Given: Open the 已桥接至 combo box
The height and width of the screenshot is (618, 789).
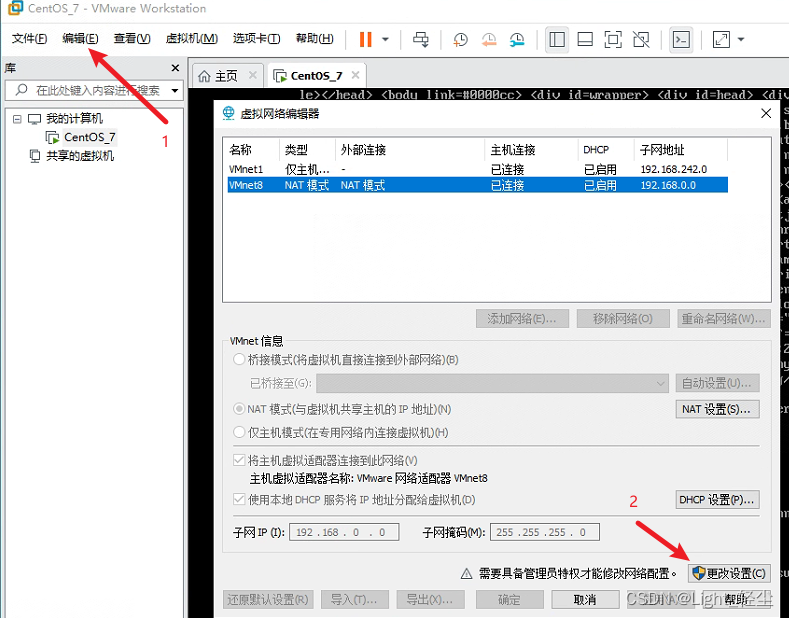Looking at the screenshot, I should pyautogui.click(x=492, y=383).
